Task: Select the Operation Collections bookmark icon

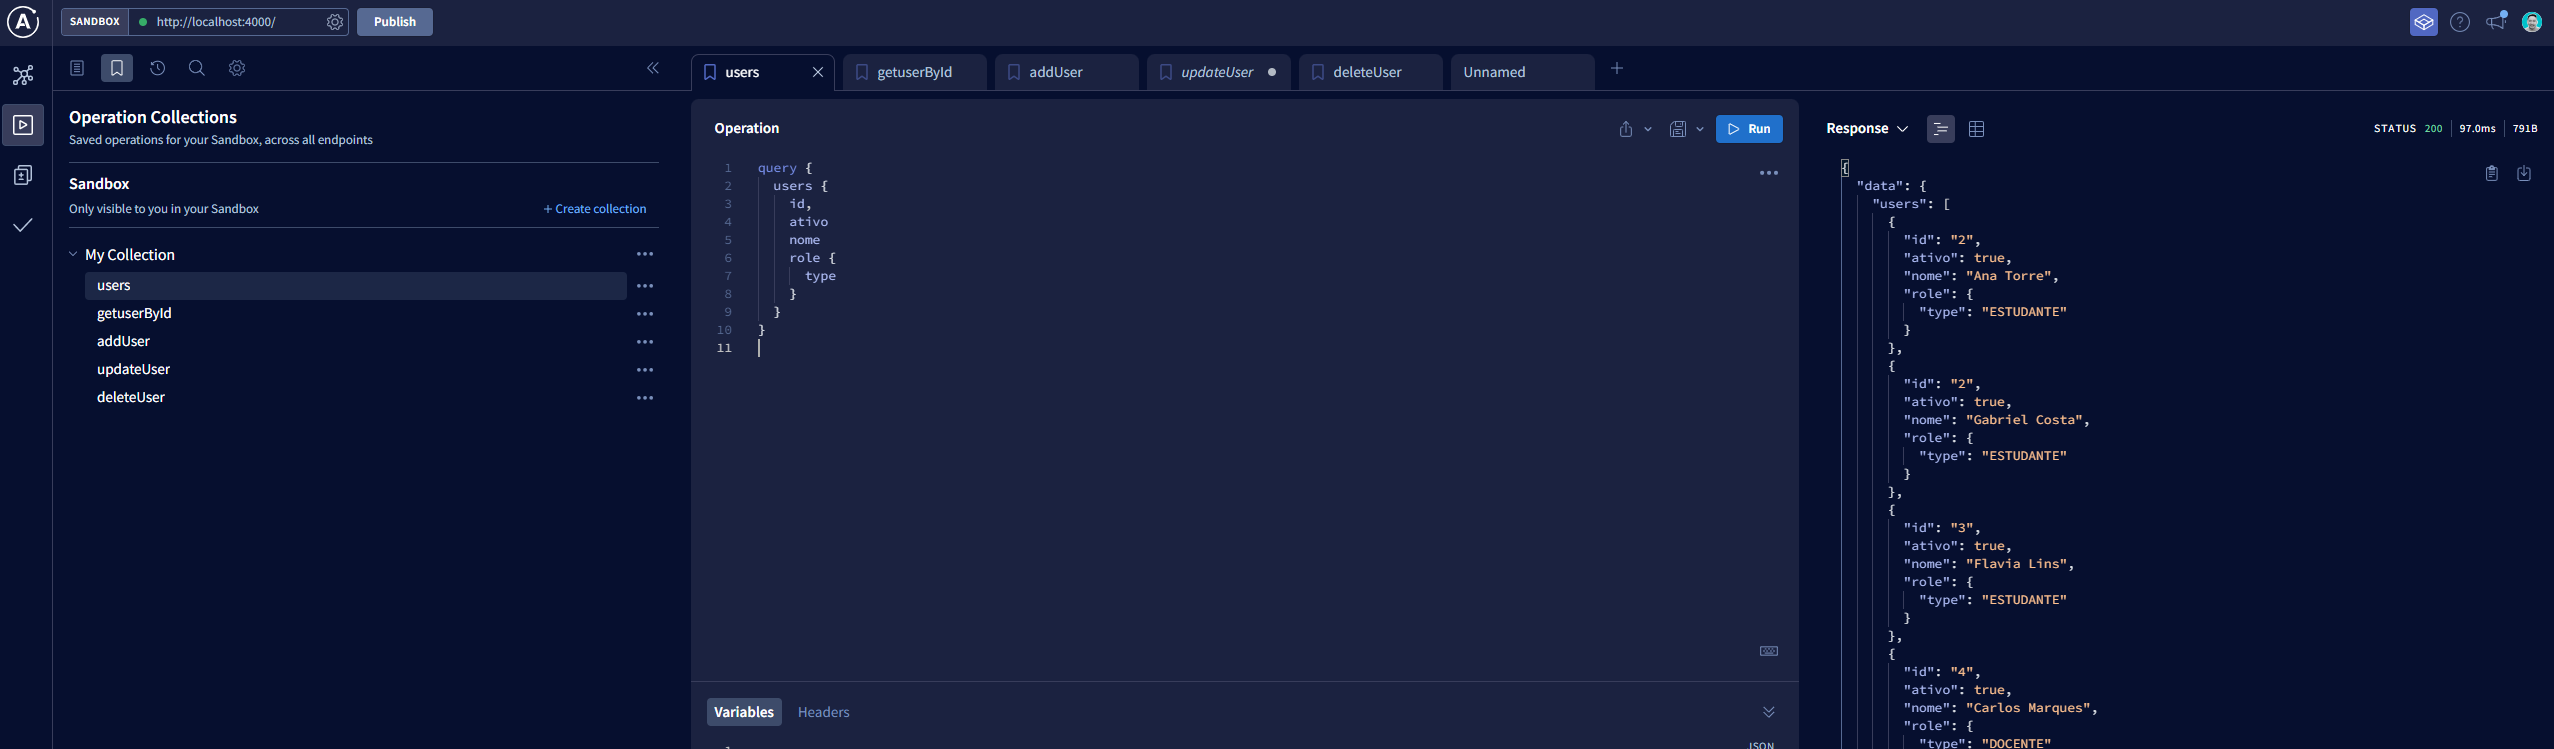Action: [117, 68]
